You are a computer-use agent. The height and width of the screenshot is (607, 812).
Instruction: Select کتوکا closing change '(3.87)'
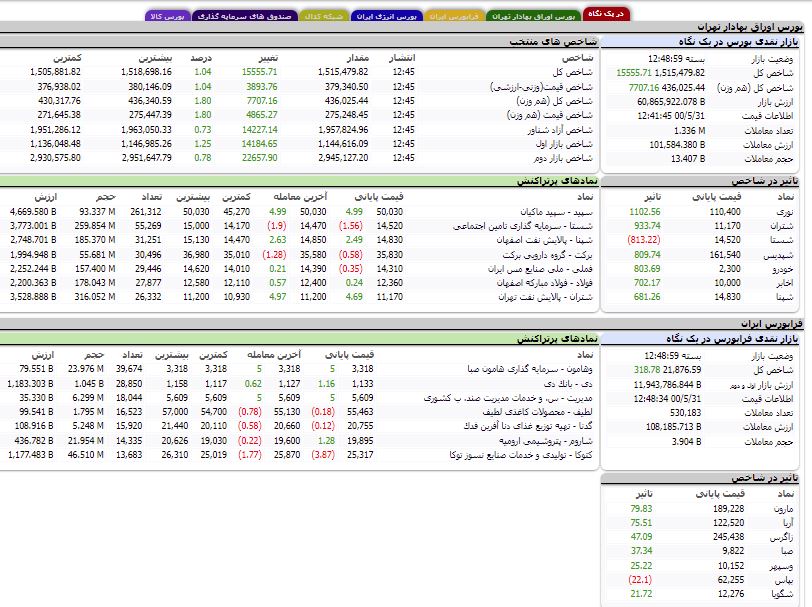[323, 455]
